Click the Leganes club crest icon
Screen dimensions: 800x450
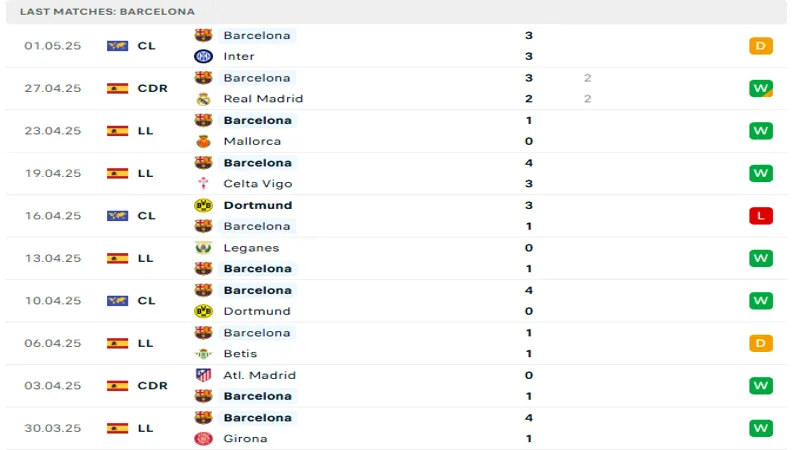[204, 248]
